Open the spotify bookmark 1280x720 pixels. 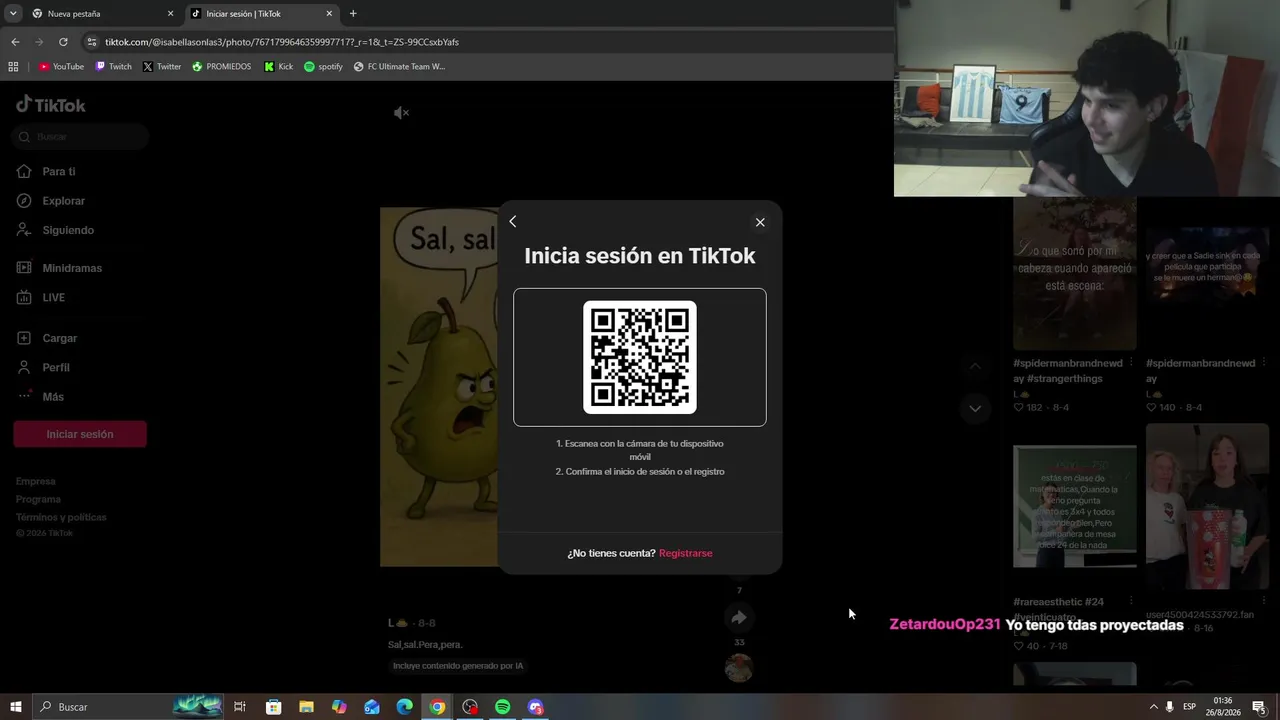coord(323,67)
